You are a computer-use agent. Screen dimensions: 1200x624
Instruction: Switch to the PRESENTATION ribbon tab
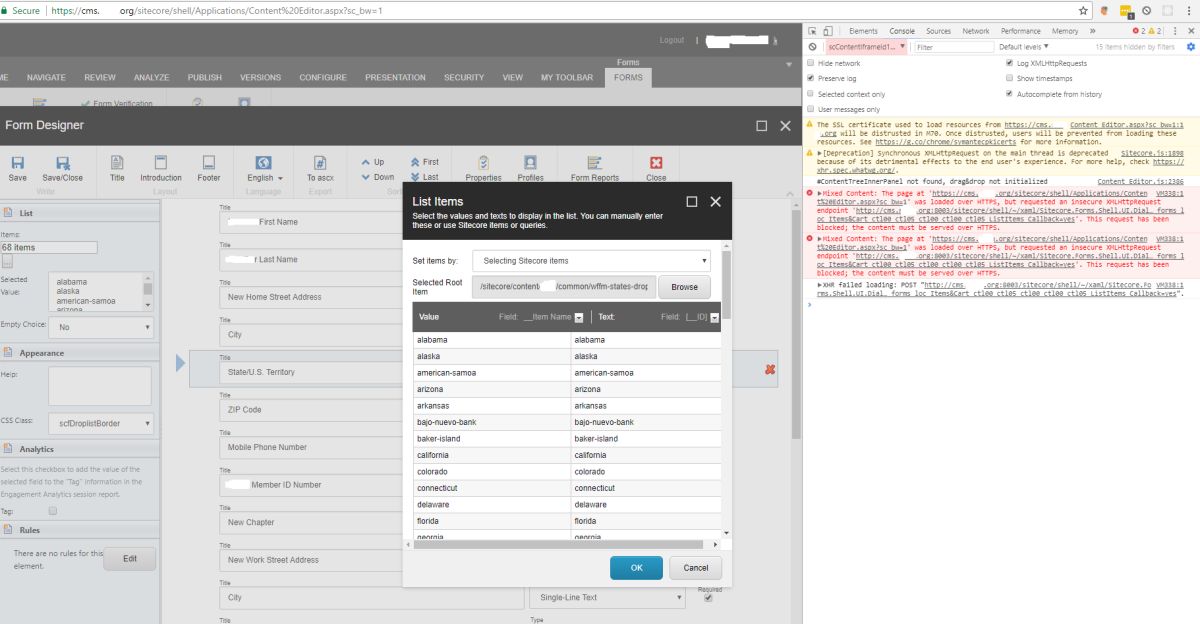[395, 77]
